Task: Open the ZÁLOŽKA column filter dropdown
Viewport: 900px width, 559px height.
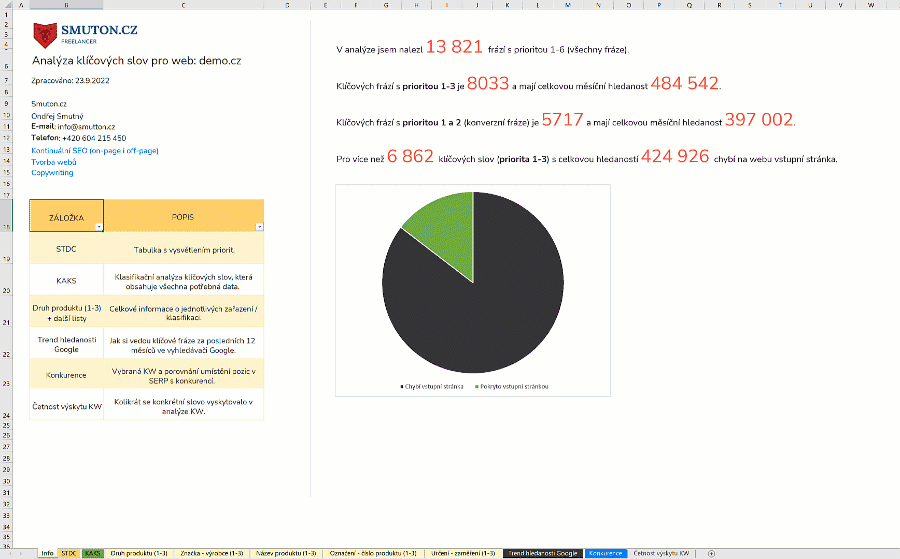Action: 99,227
